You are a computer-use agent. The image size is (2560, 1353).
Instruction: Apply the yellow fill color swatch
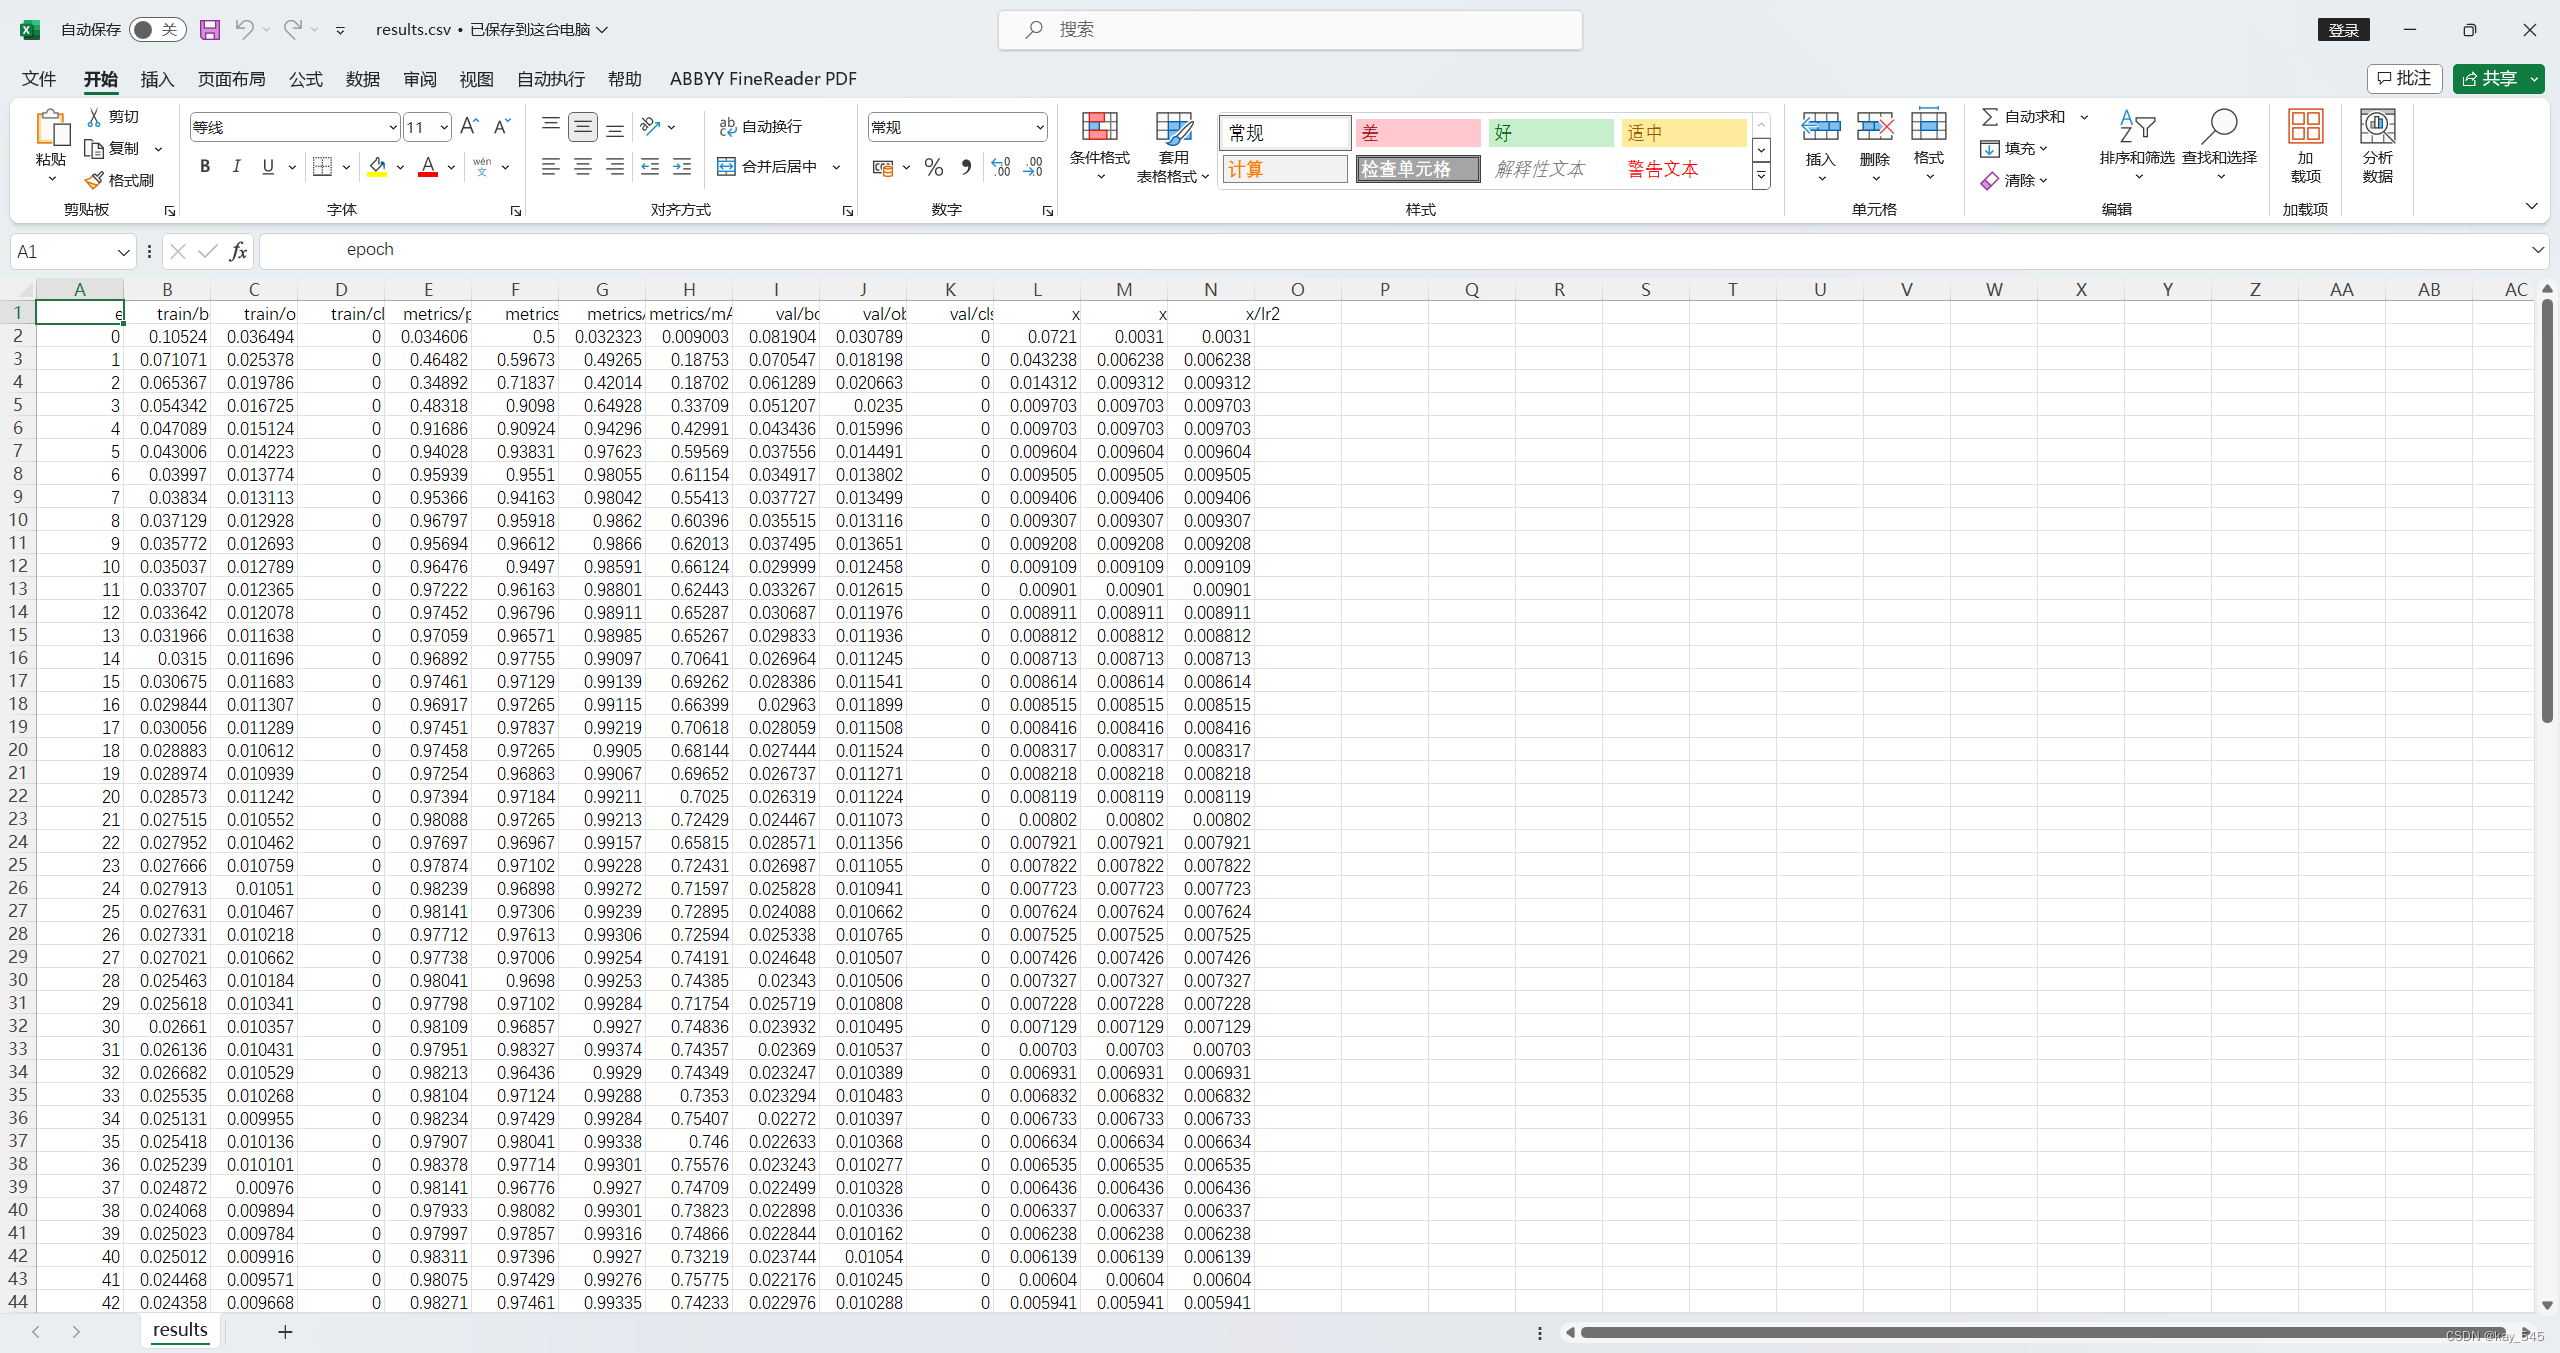(x=377, y=167)
